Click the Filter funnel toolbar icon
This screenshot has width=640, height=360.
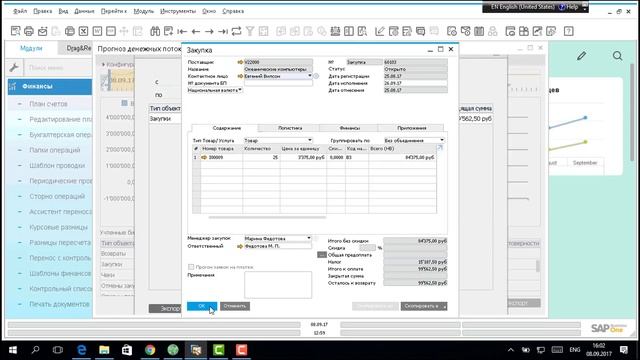(x=250, y=31)
